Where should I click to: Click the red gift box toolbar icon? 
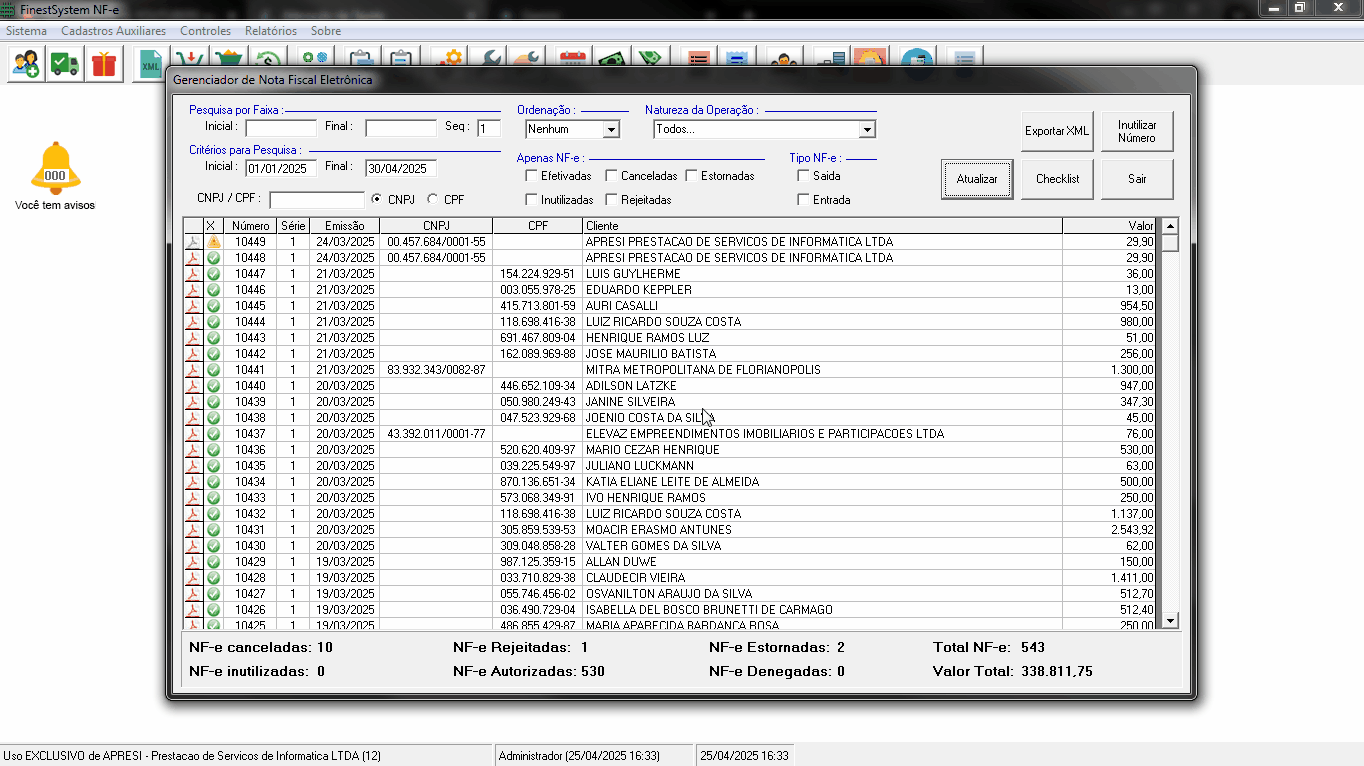click(x=104, y=65)
